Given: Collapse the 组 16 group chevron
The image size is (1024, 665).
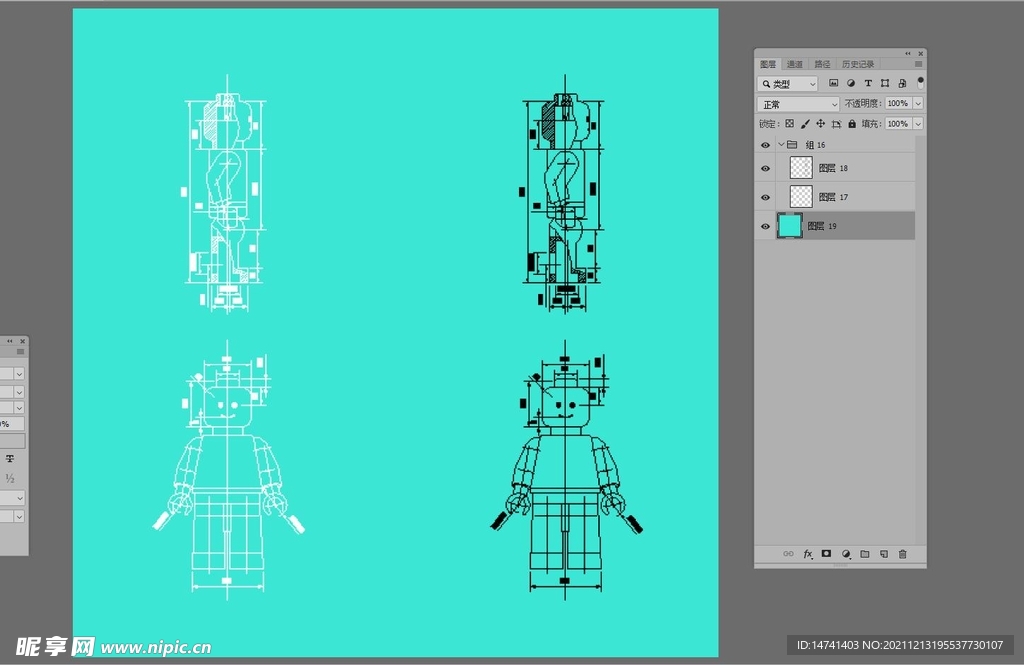Looking at the screenshot, I should 781,144.
